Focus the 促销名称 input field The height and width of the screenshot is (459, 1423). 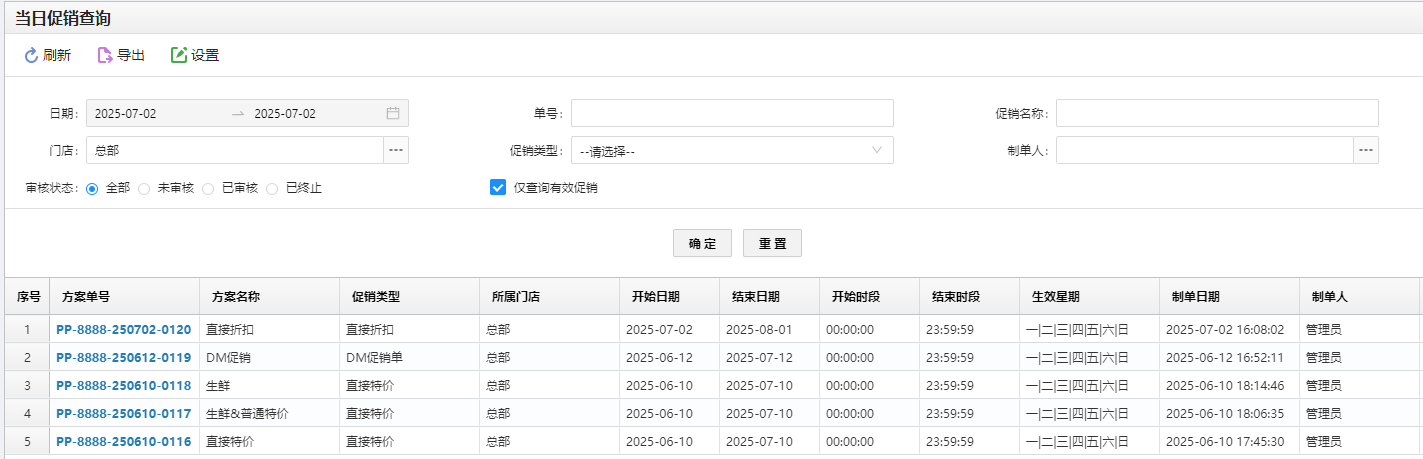click(x=1217, y=113)
